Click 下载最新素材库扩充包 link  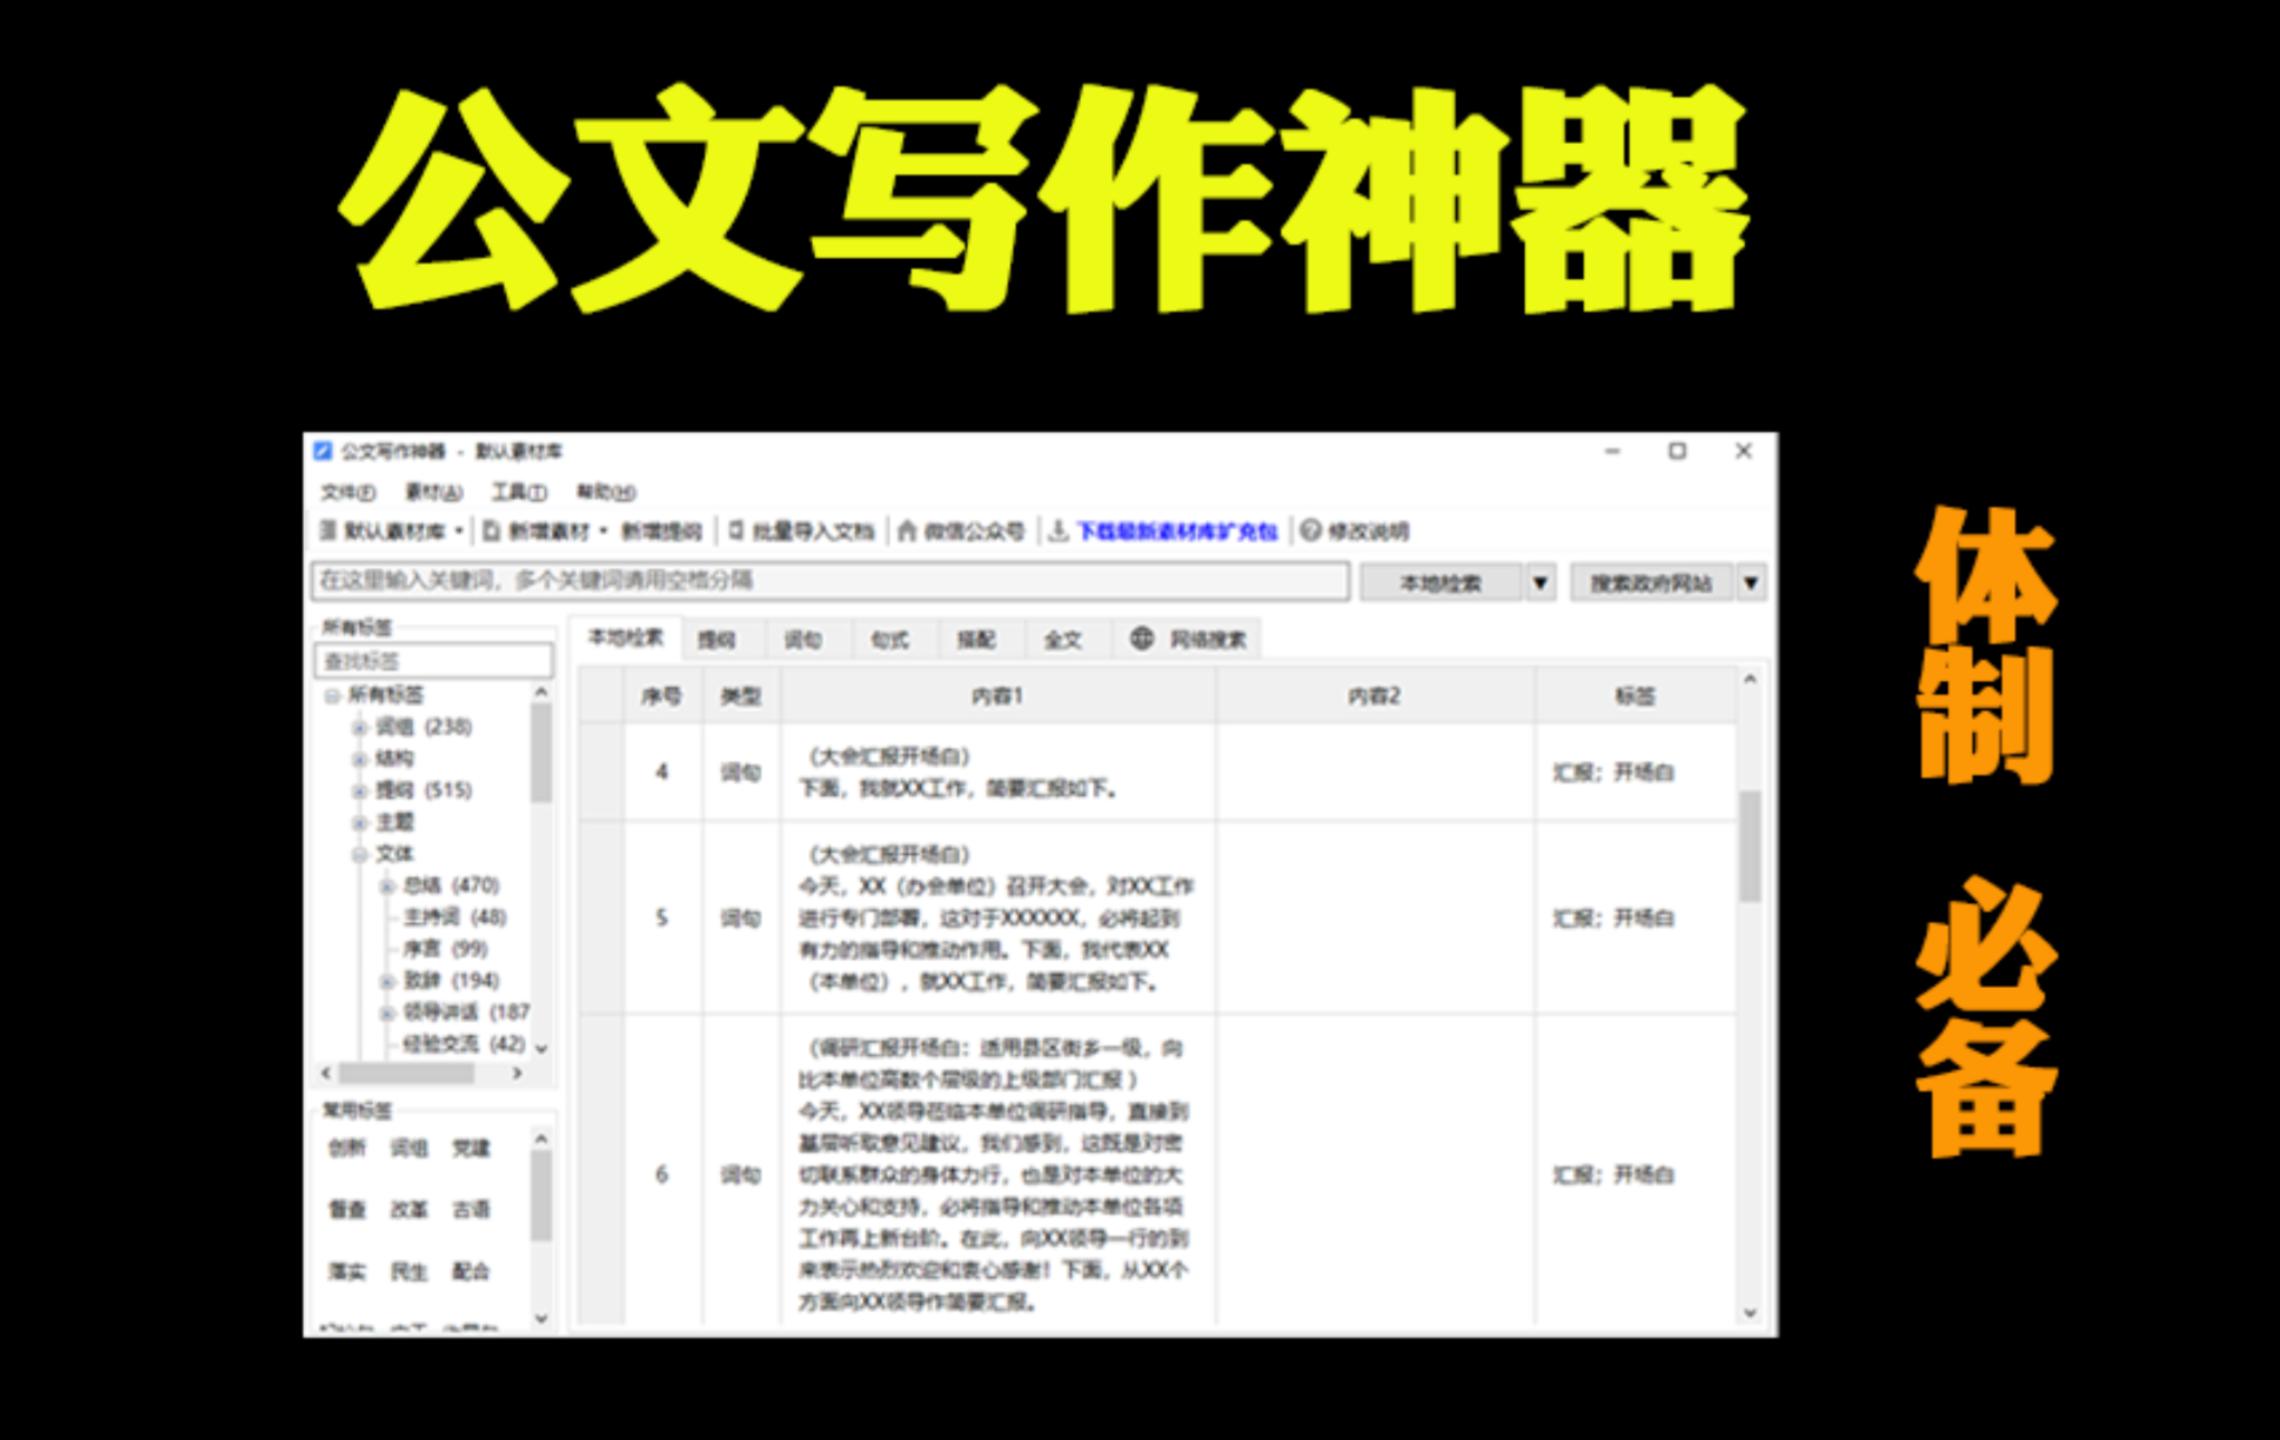click(x=1177, y=531)
